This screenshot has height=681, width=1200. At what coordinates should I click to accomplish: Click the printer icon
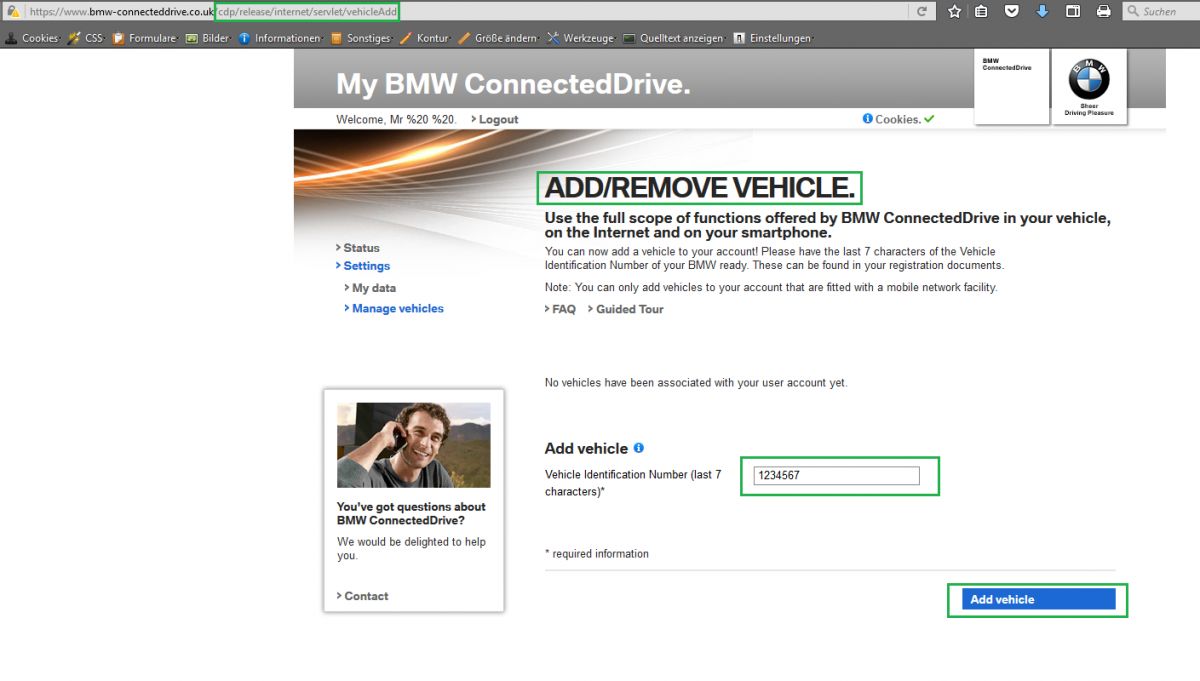click(1103, 11)
